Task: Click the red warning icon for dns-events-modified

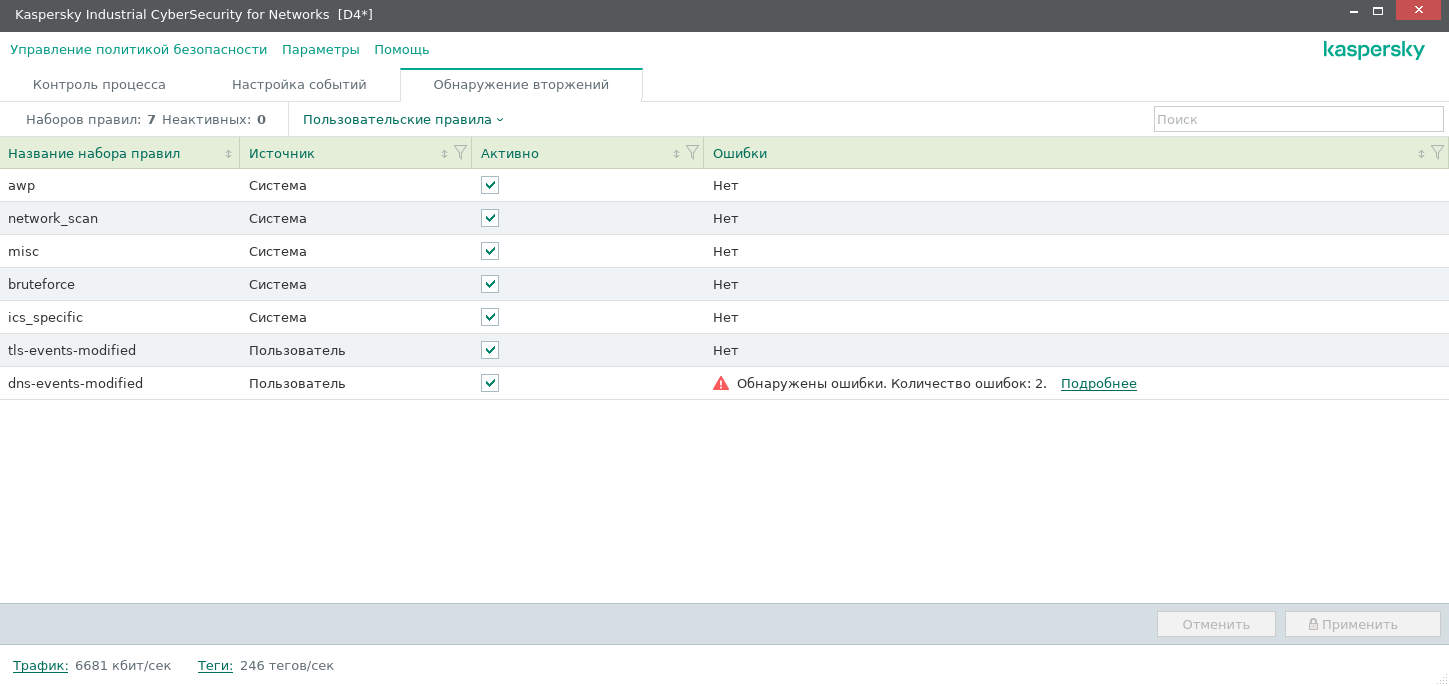Action: tap(721, 383)
